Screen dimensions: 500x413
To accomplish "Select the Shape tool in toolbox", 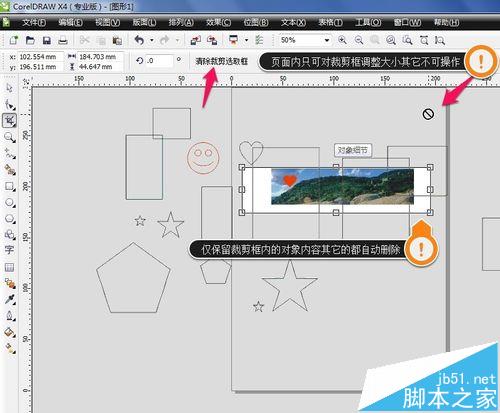I will [9, 105].
